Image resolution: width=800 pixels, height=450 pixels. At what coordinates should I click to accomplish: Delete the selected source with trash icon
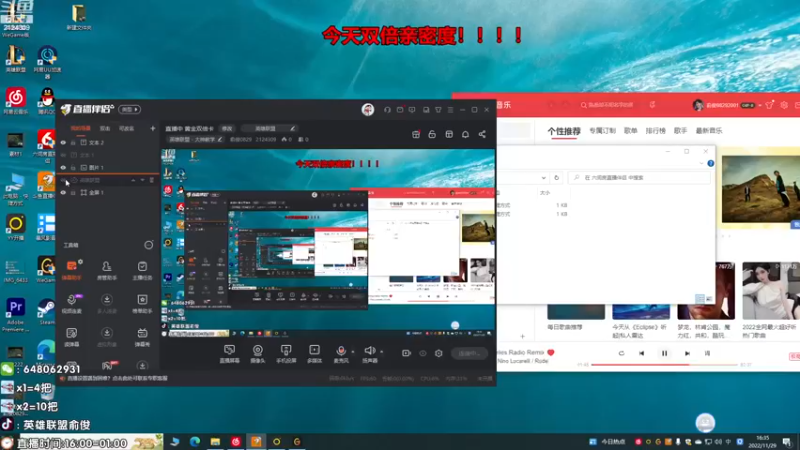152,180
